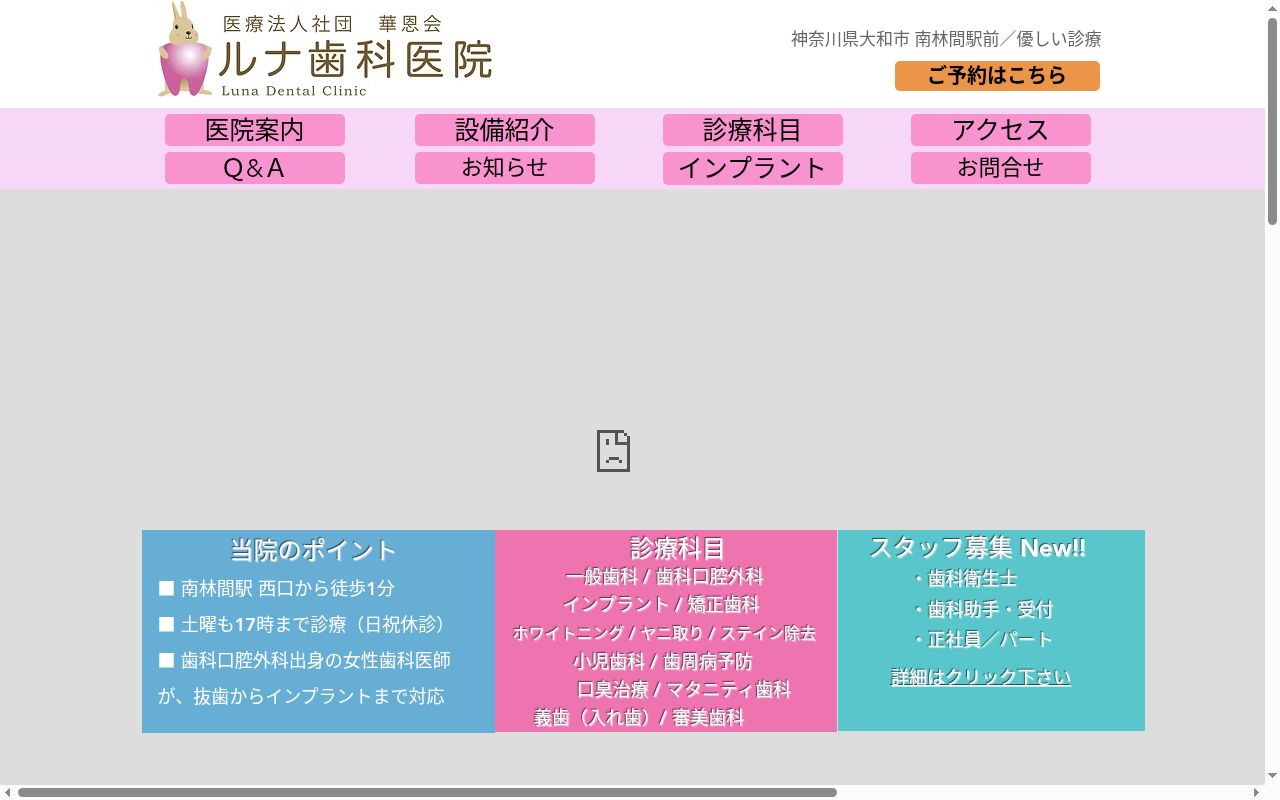
Task: Go to 診療科目 in navigation bar
Action: coord(753,130)
